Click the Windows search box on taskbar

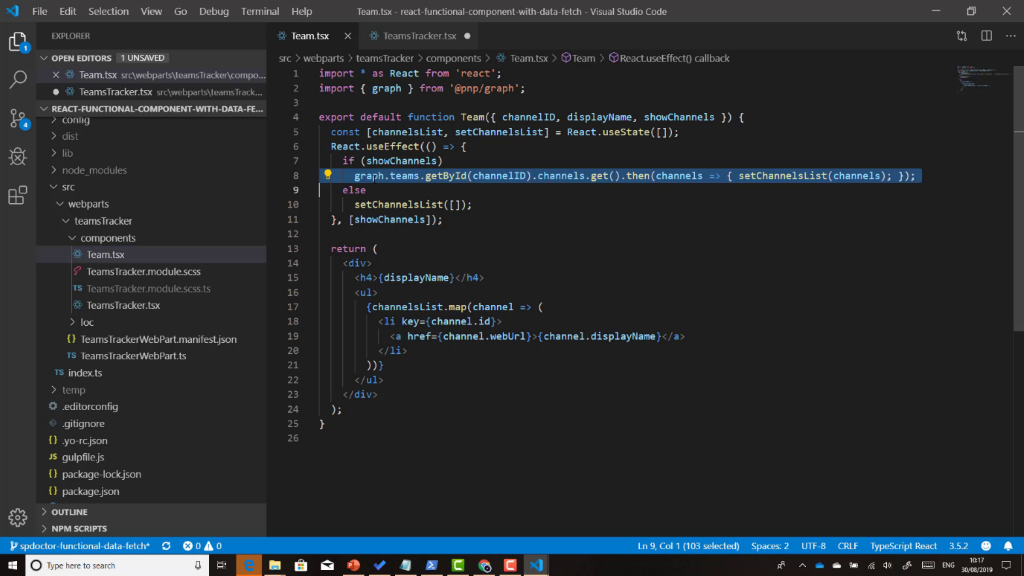click(x=118, y=565)
